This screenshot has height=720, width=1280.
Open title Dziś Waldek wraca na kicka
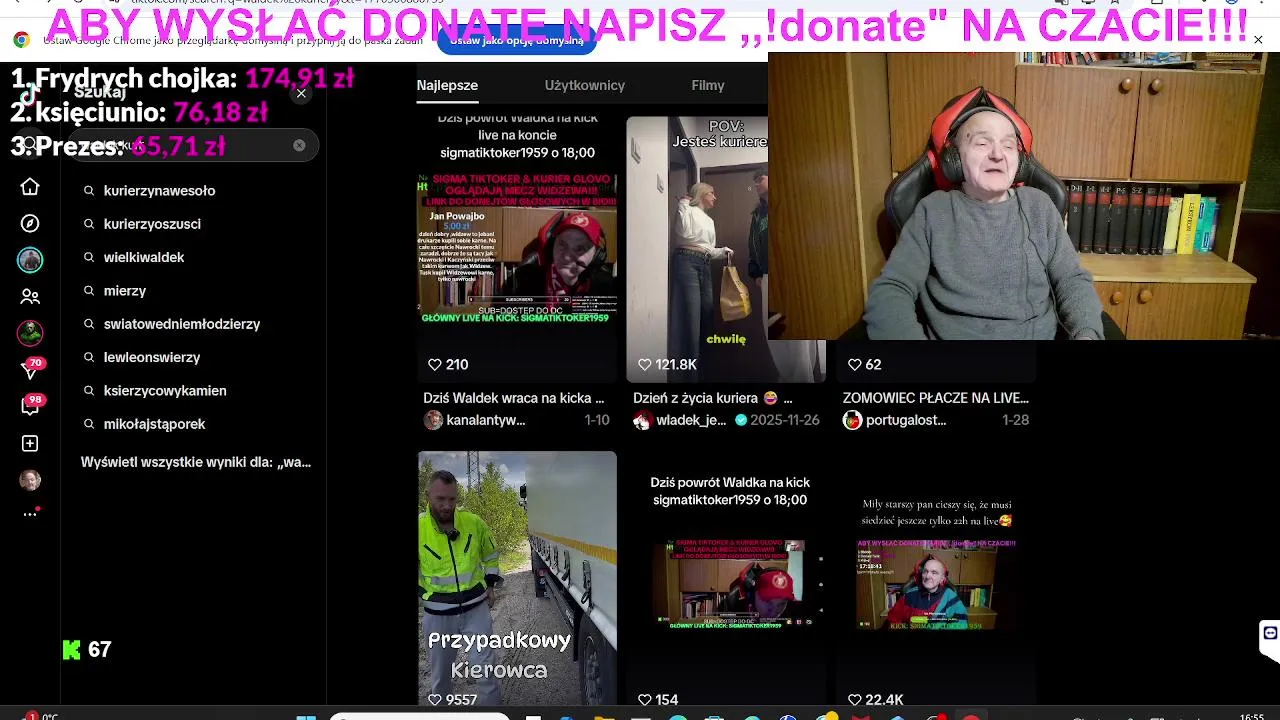(514, 398)
